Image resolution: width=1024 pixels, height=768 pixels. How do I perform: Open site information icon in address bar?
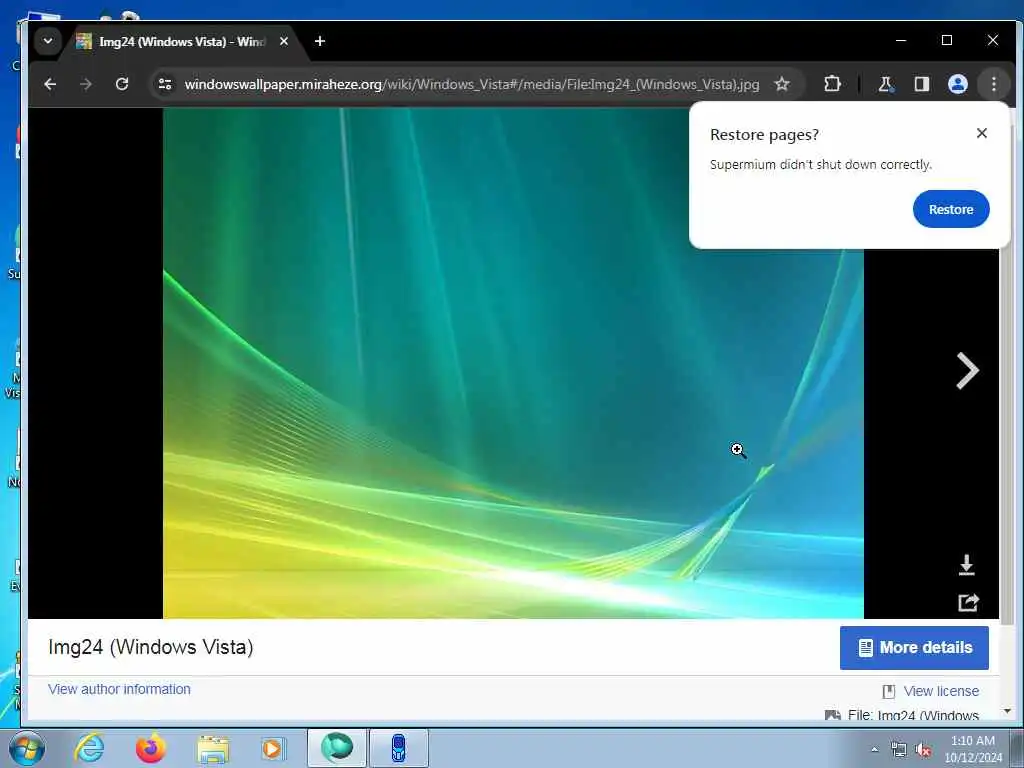point(165,84)
